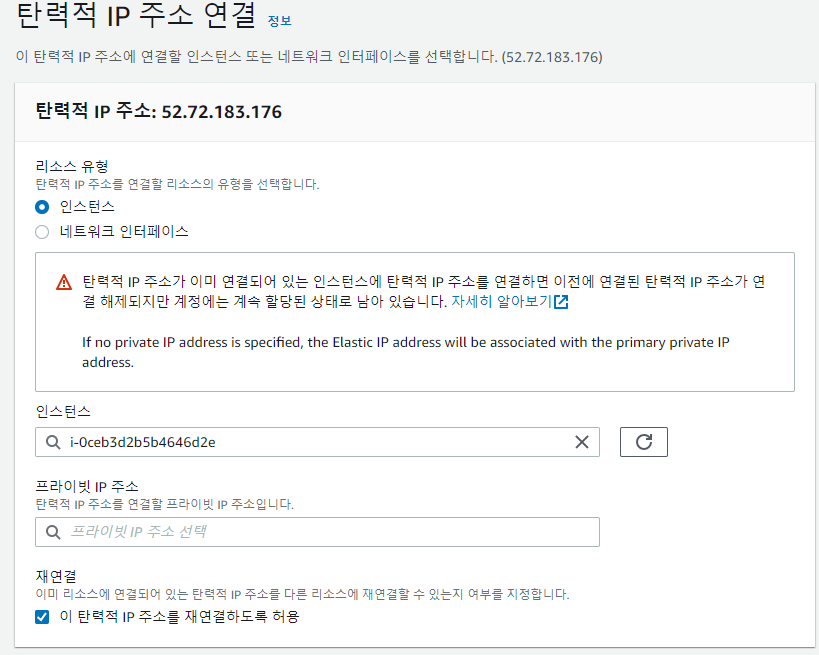The width and height of the screenshot is (819, 655).
Task: Focus the instance field i-0ceb3d2b5b4646d2e
Action: [317, 442]
